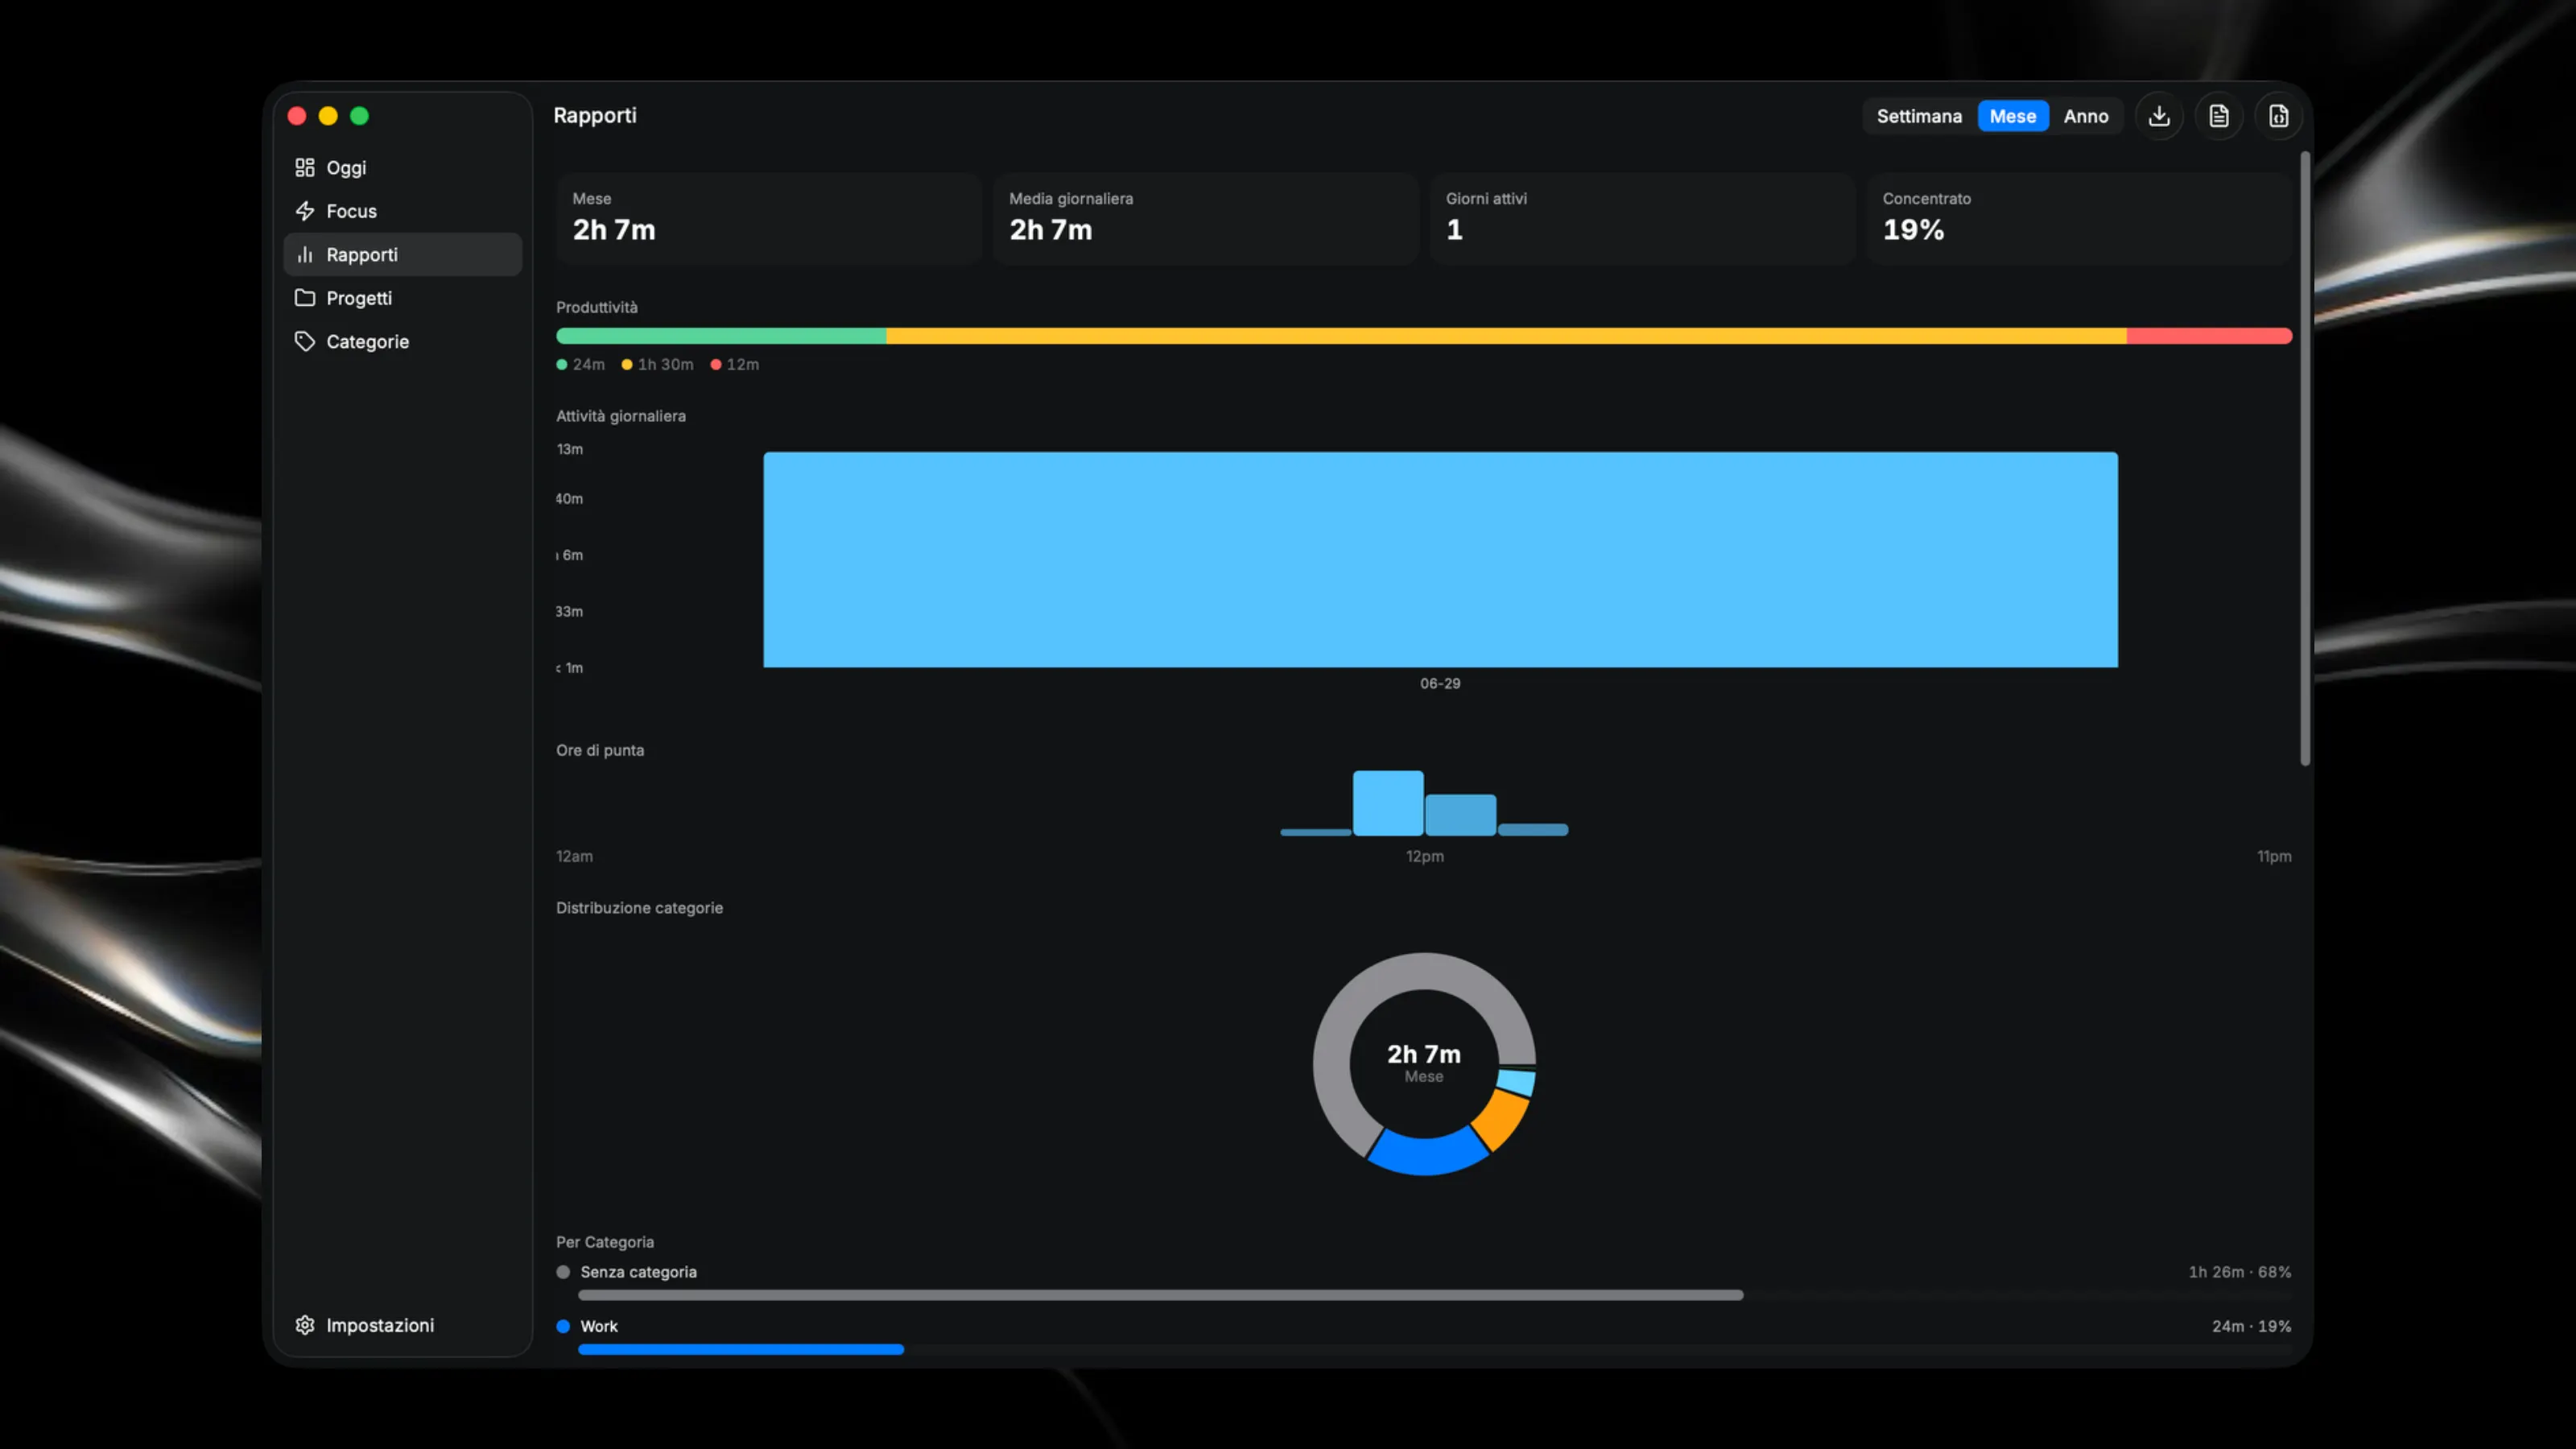This screenshot has width=2576, height=1449.
Task: Click the 'Work' category row label
Action: (x=599, y=1326)
